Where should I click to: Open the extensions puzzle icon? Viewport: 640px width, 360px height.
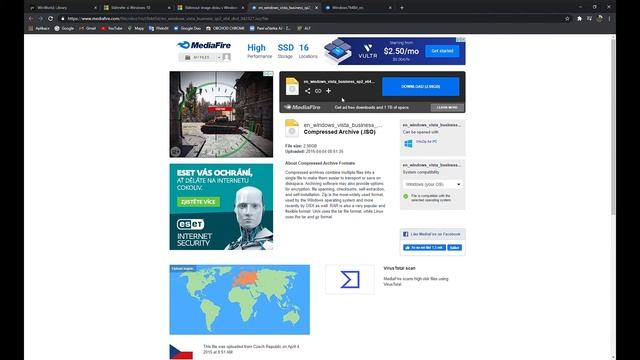point(579,18)
